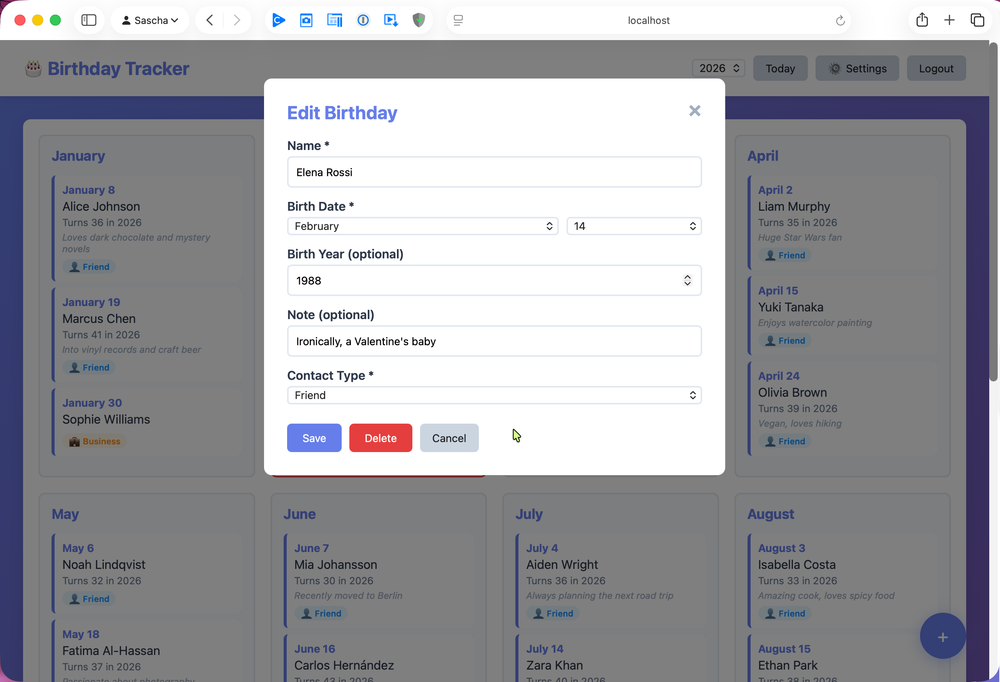Click the Birth Year field showing 1988

point(494,280)
